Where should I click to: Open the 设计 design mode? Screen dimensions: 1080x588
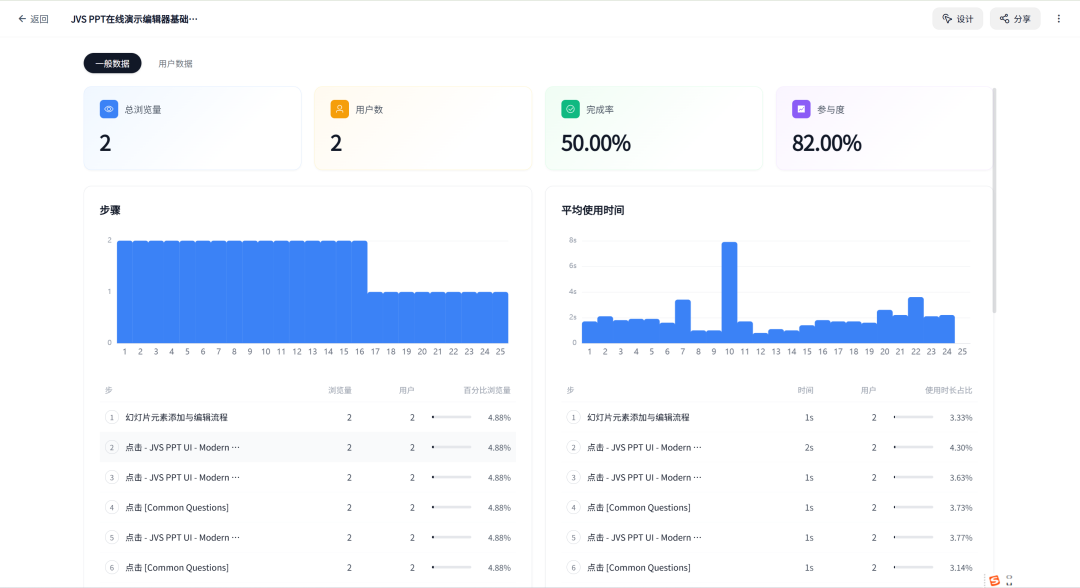[x=957, y=19]
